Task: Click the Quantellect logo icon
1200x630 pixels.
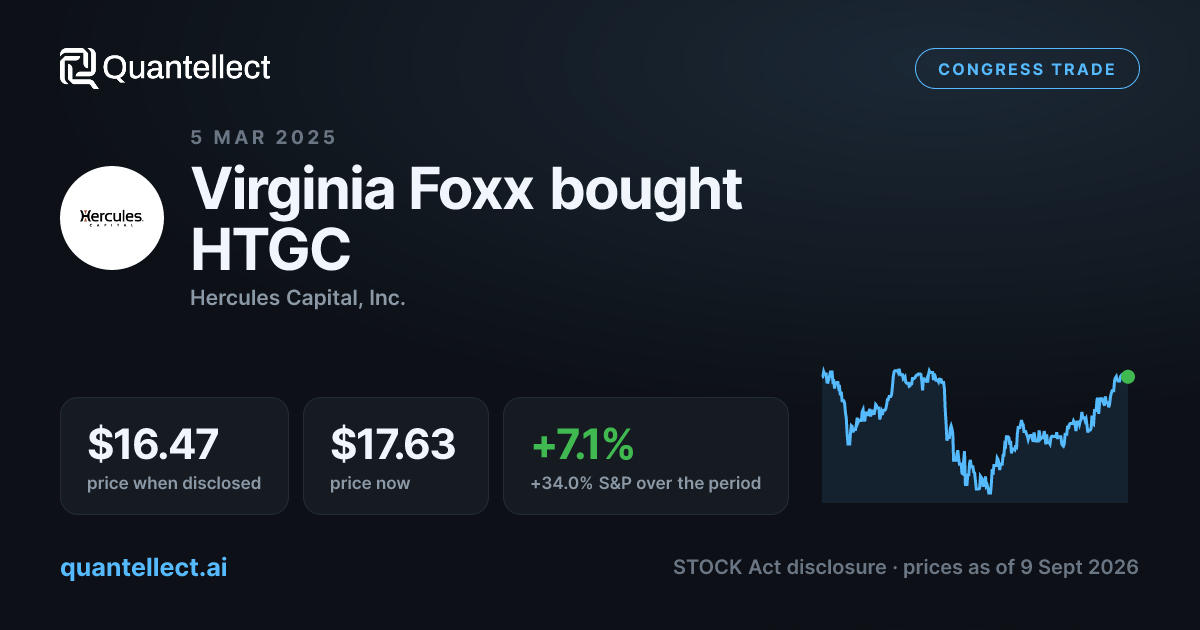Action: point(78,68)
